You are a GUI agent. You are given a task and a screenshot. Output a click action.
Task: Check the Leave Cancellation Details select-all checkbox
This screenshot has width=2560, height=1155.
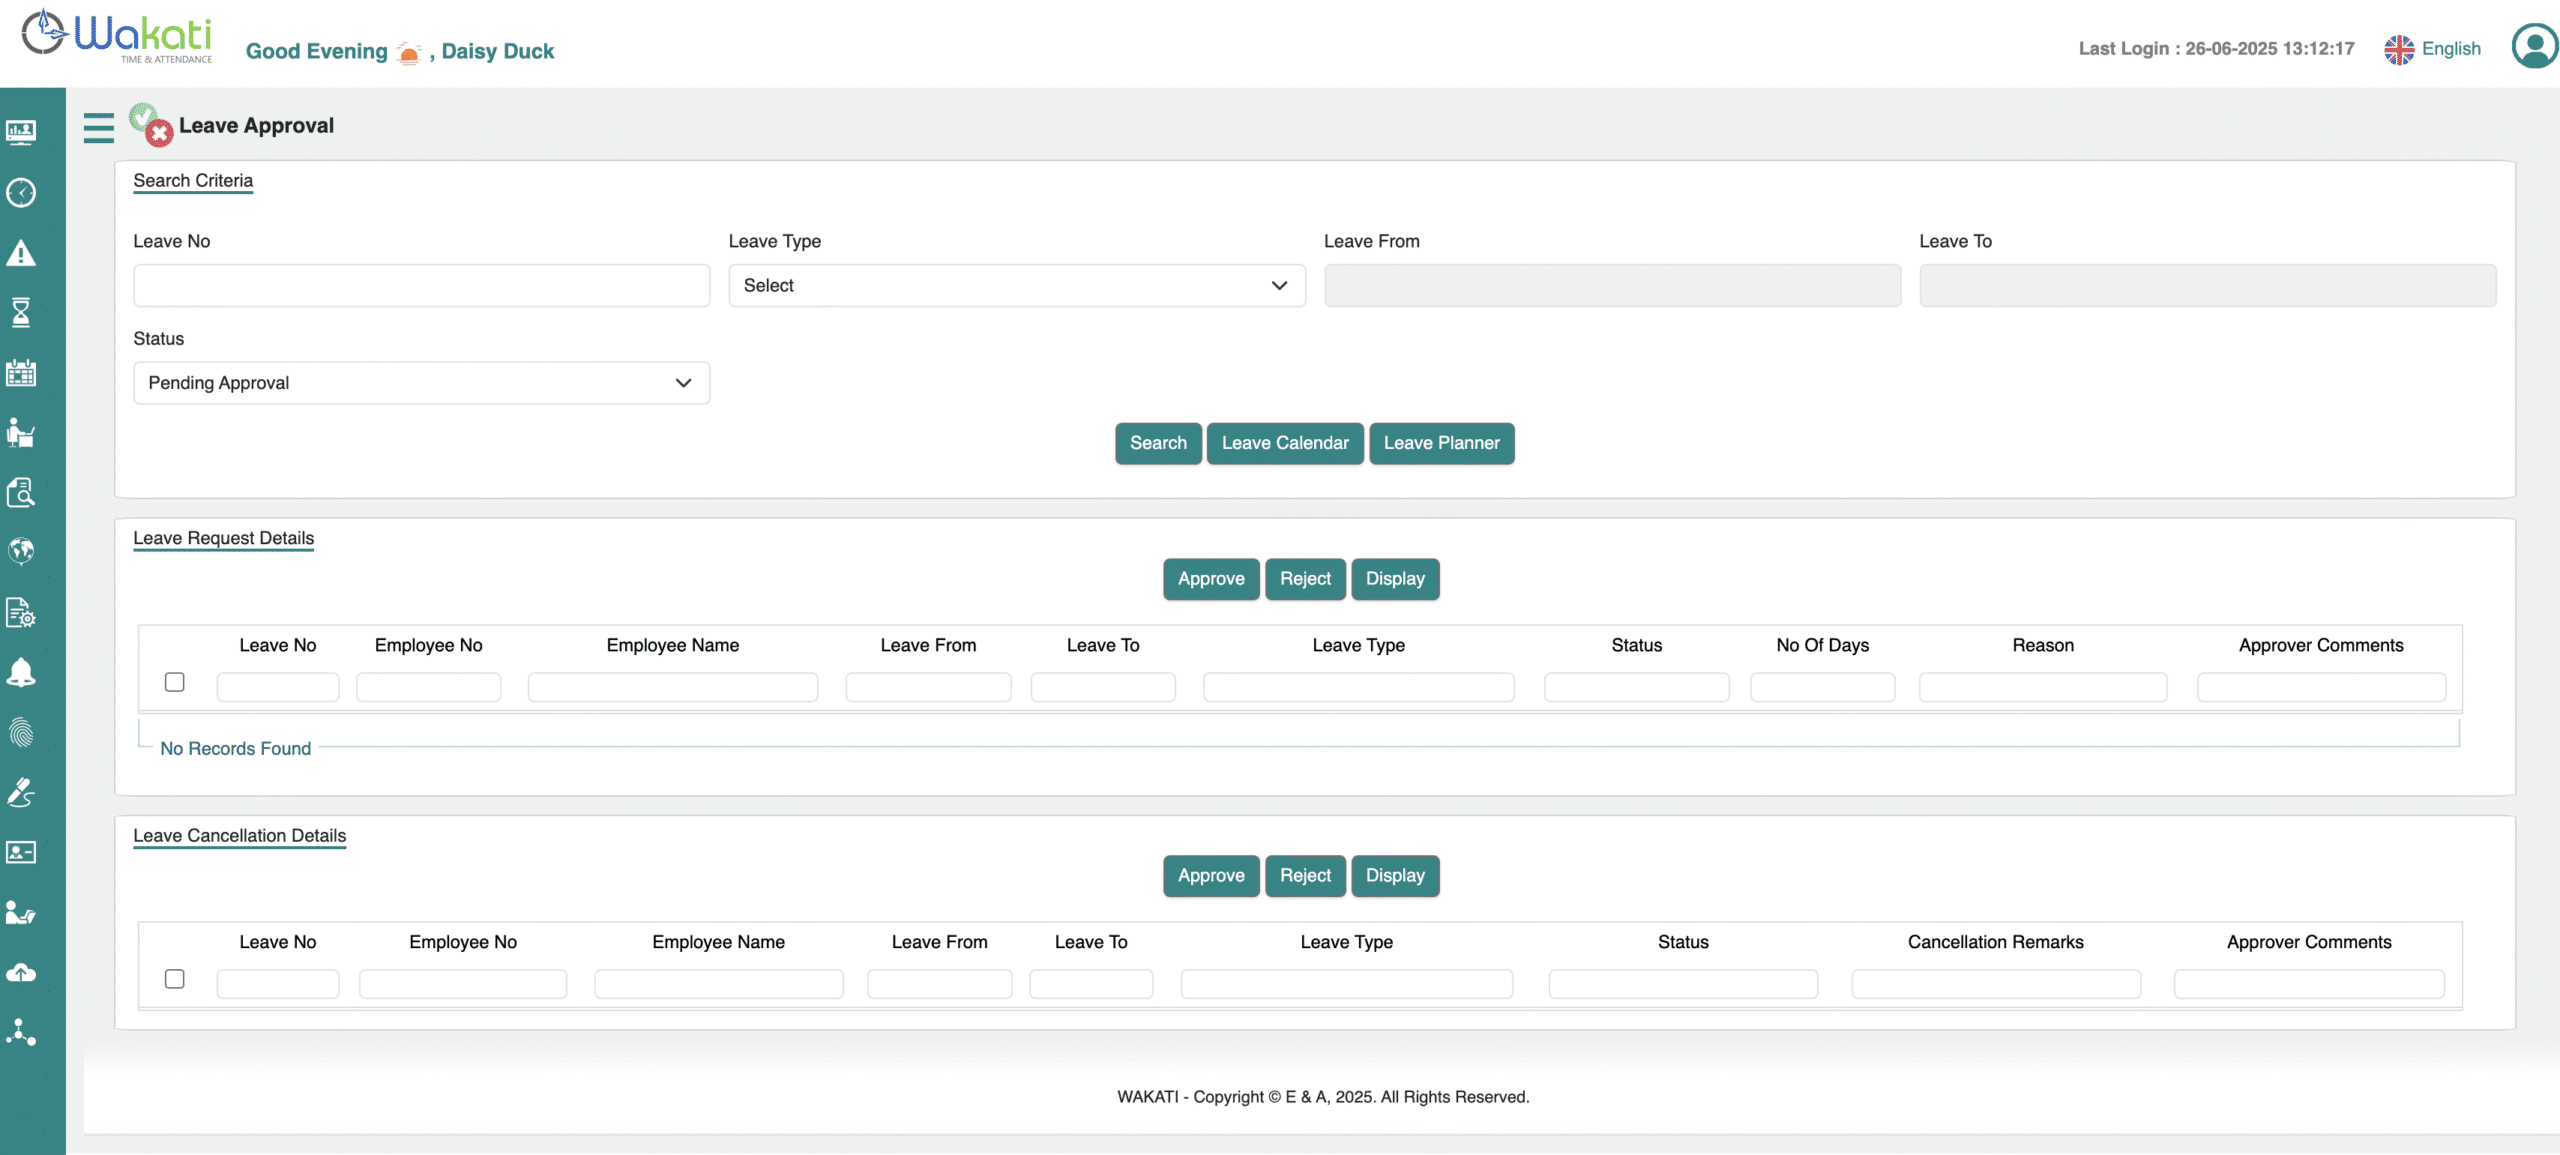pos(175,979)
